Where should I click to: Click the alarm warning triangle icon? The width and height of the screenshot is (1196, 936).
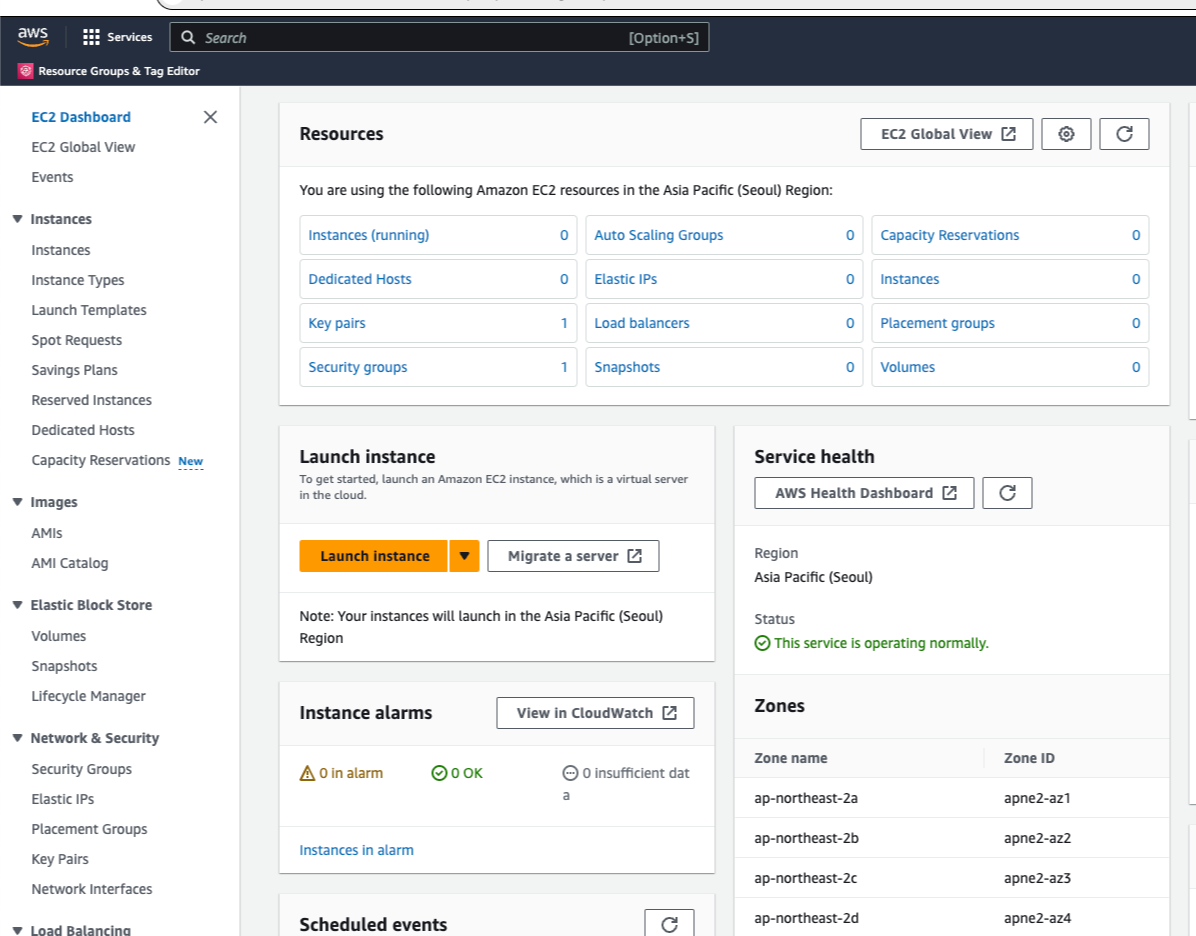tap(307, 773)
